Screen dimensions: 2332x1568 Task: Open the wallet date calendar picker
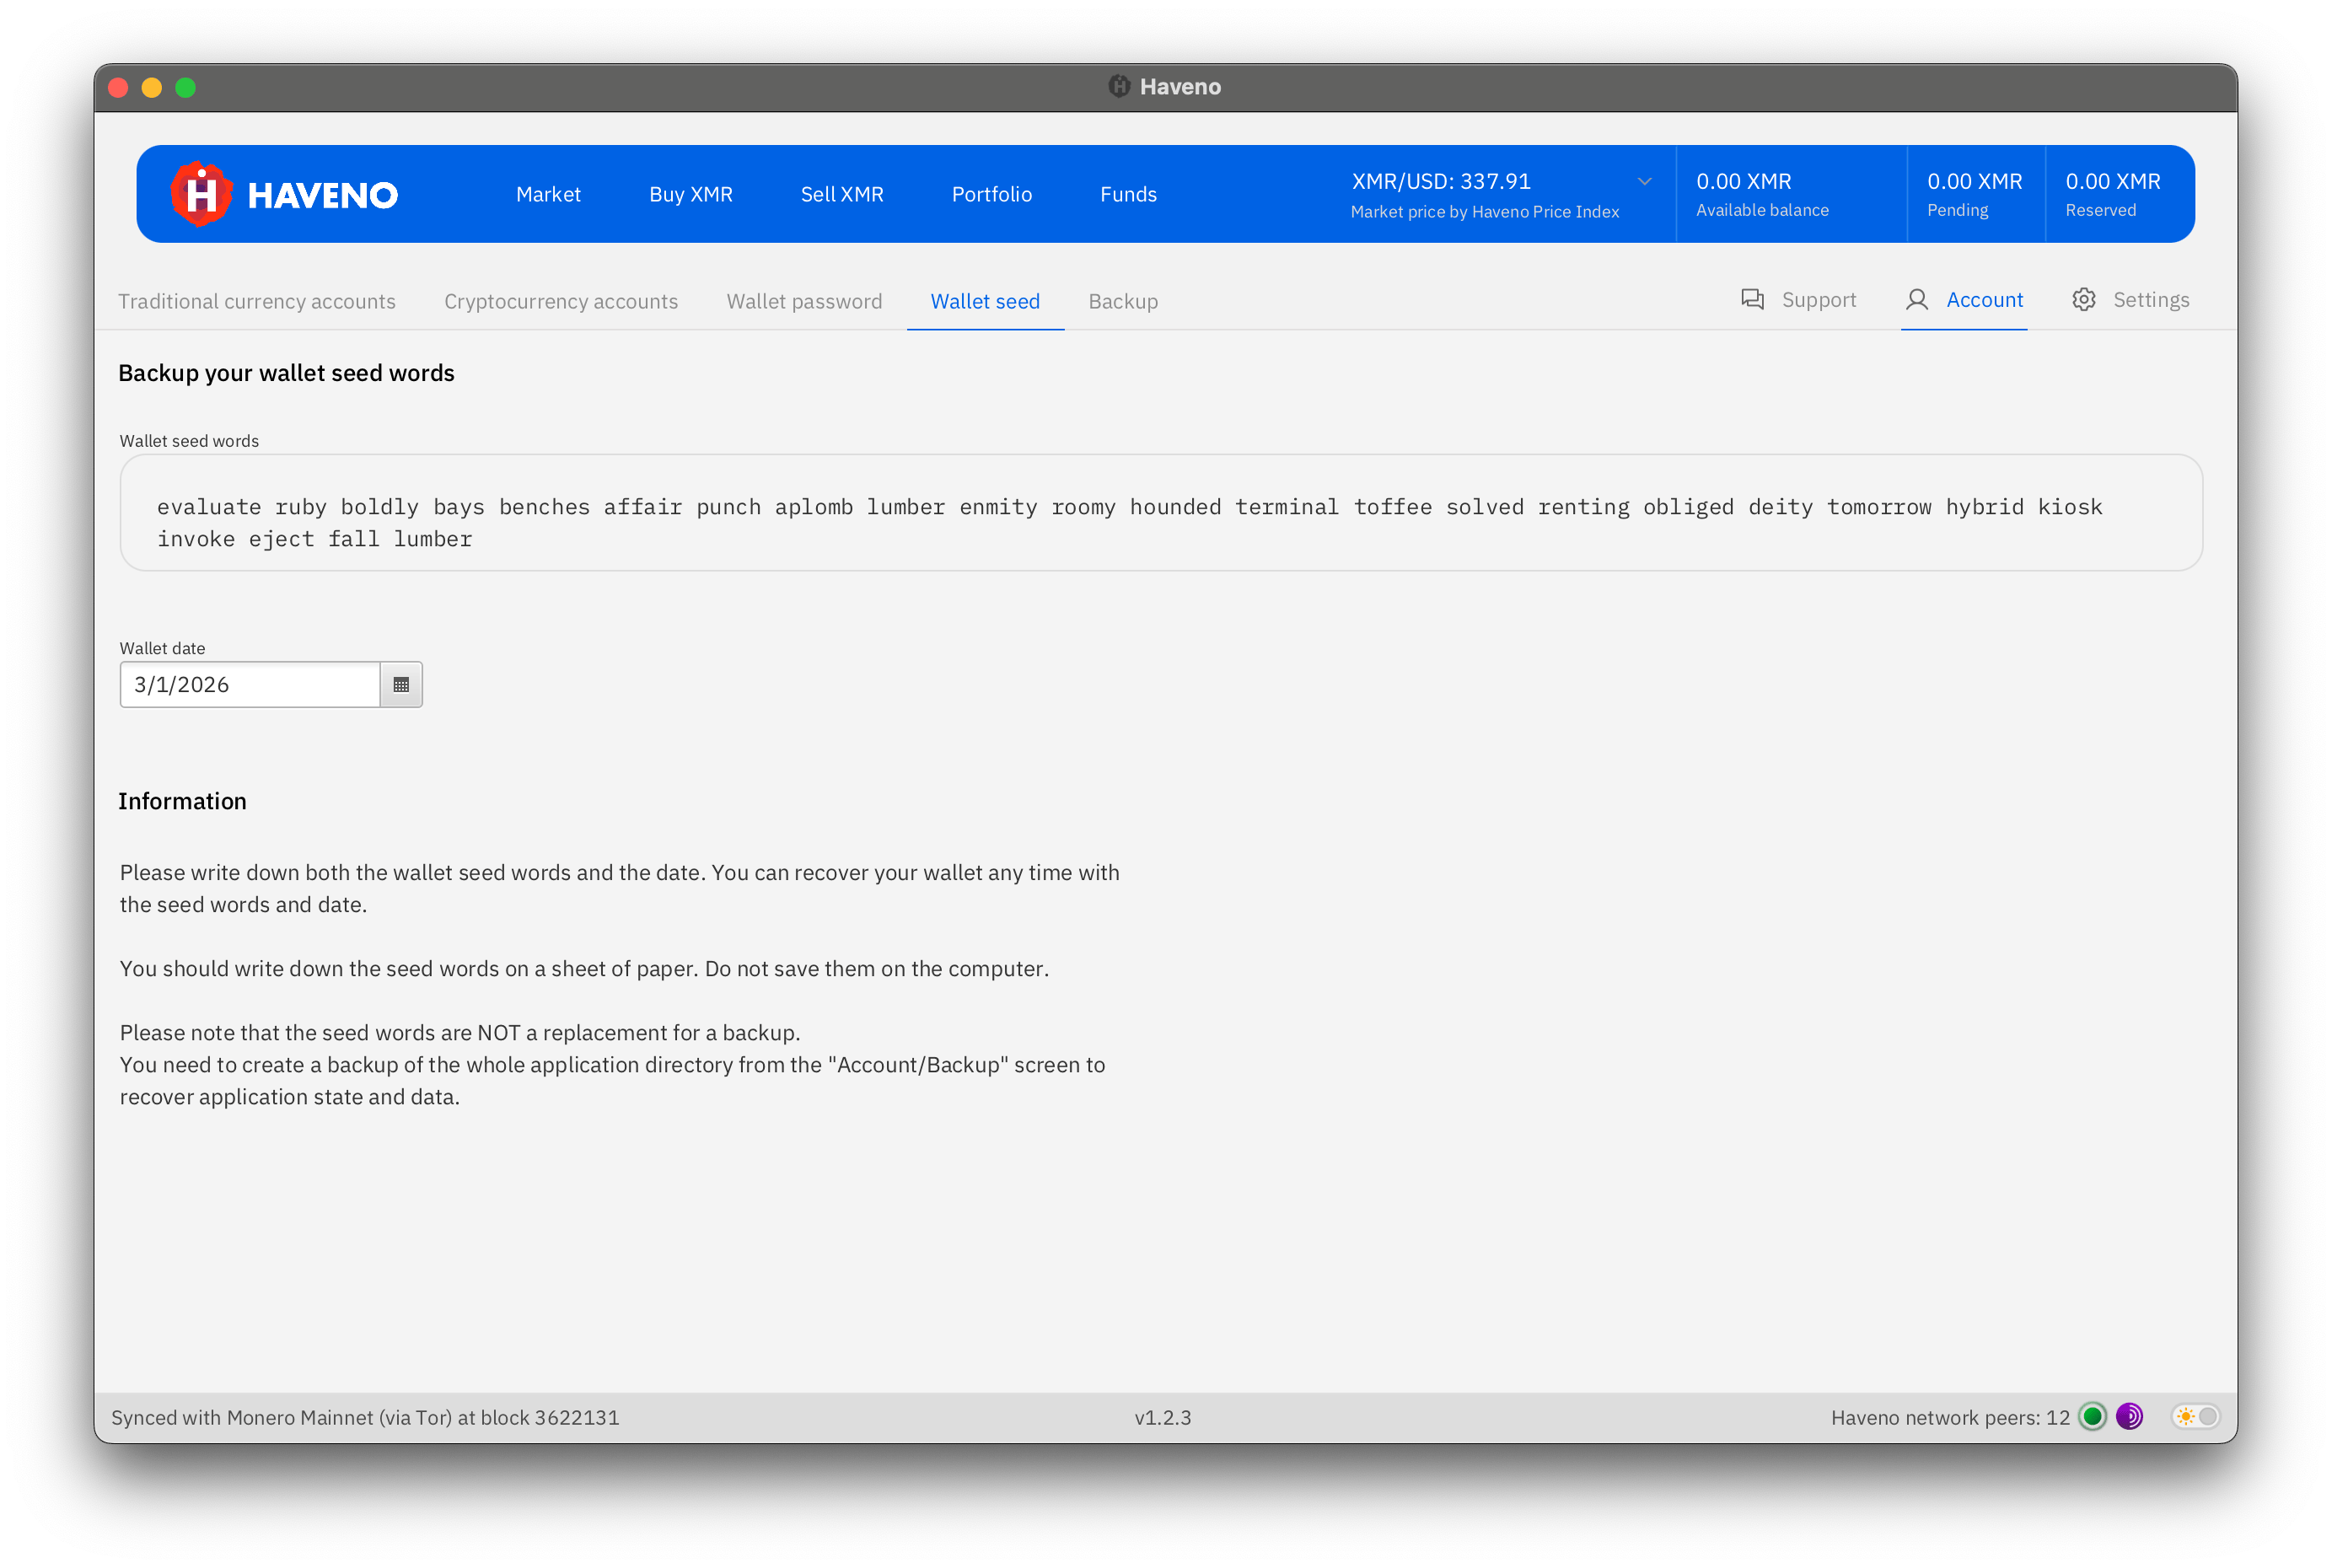pyautogui.click(x=401, y=685)
